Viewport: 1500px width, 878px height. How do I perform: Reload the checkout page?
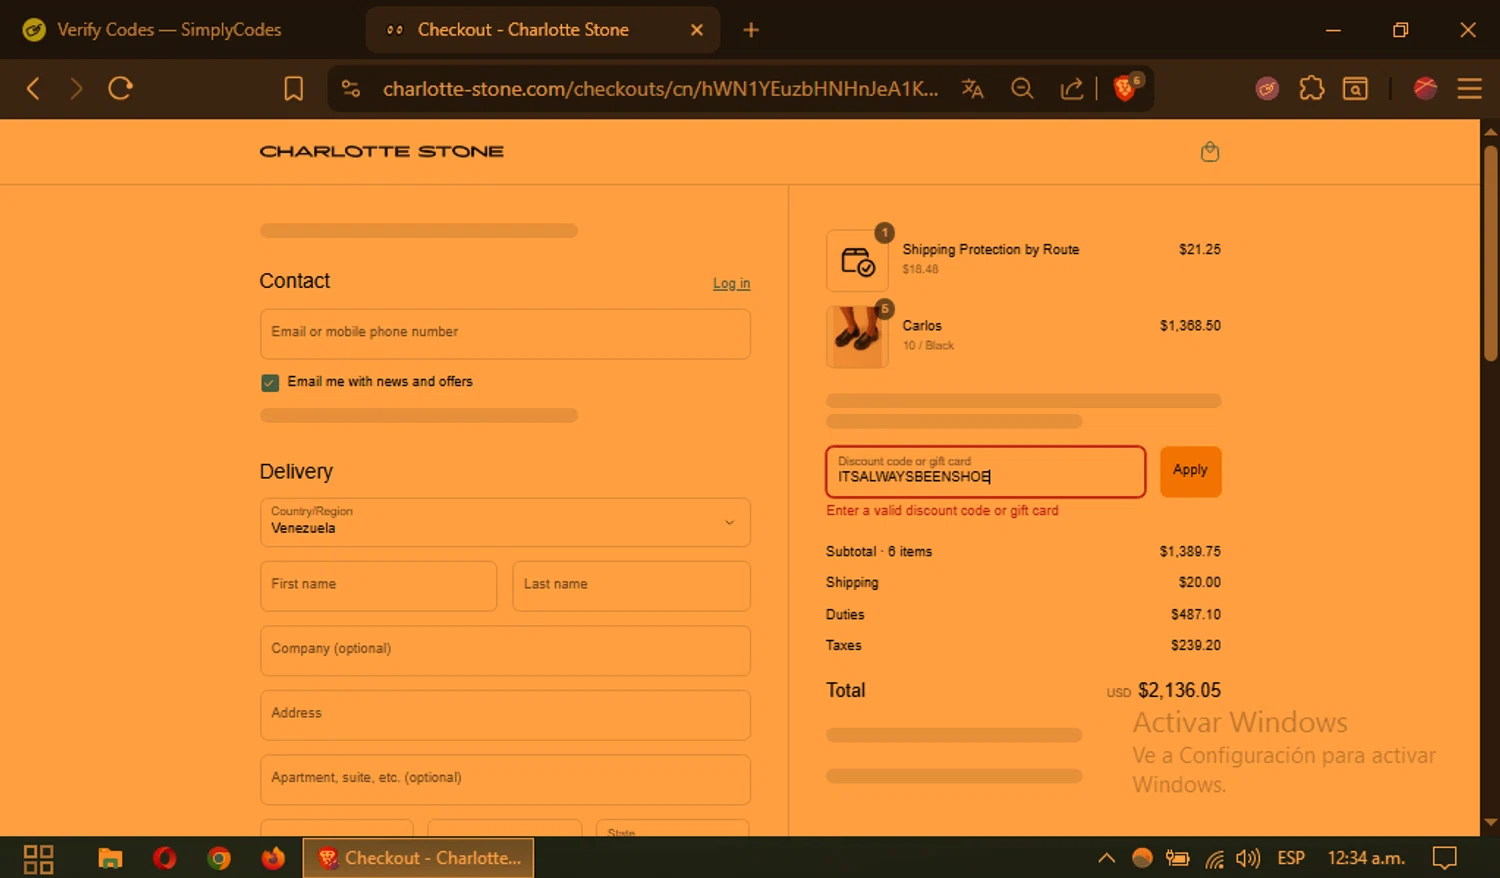(121, 89)
